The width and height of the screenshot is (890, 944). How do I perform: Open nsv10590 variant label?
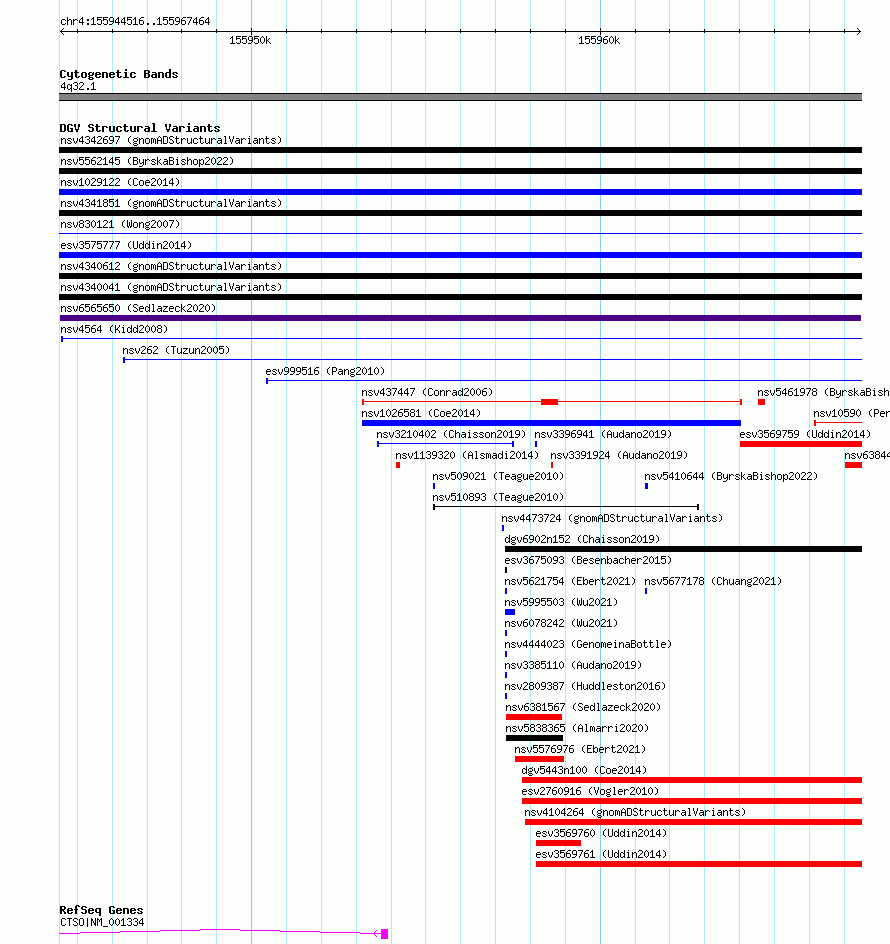click(x=851, y=414)
